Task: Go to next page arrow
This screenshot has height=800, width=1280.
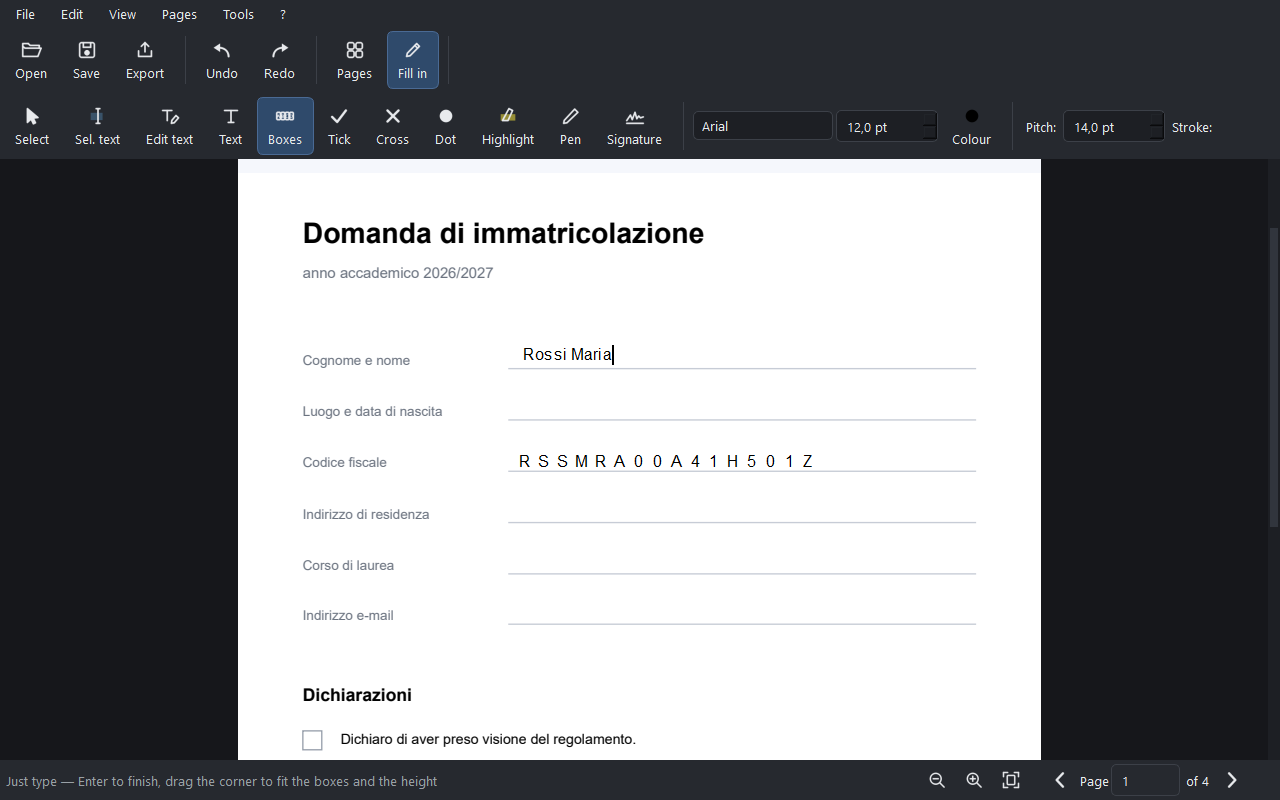Action: (x=1232, y=780)
